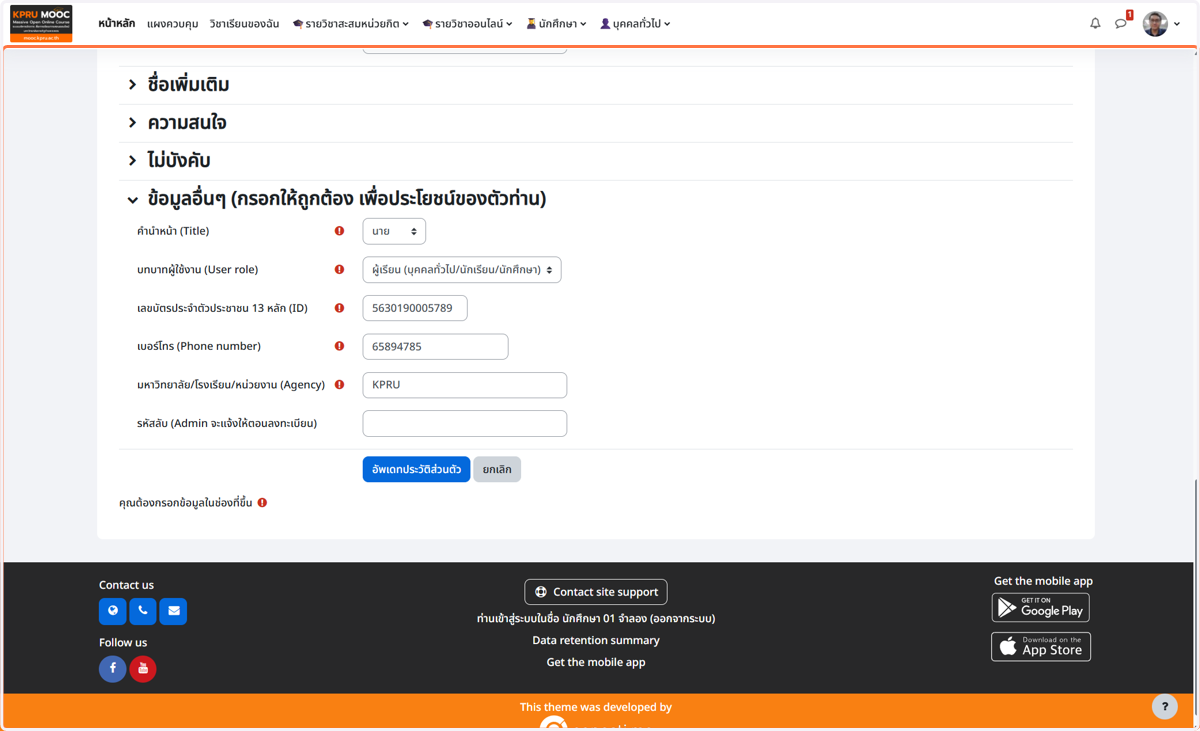The height and width of the screenshot is (731, 1200).
Task: Click the help question mark button
Action: 1164,707
